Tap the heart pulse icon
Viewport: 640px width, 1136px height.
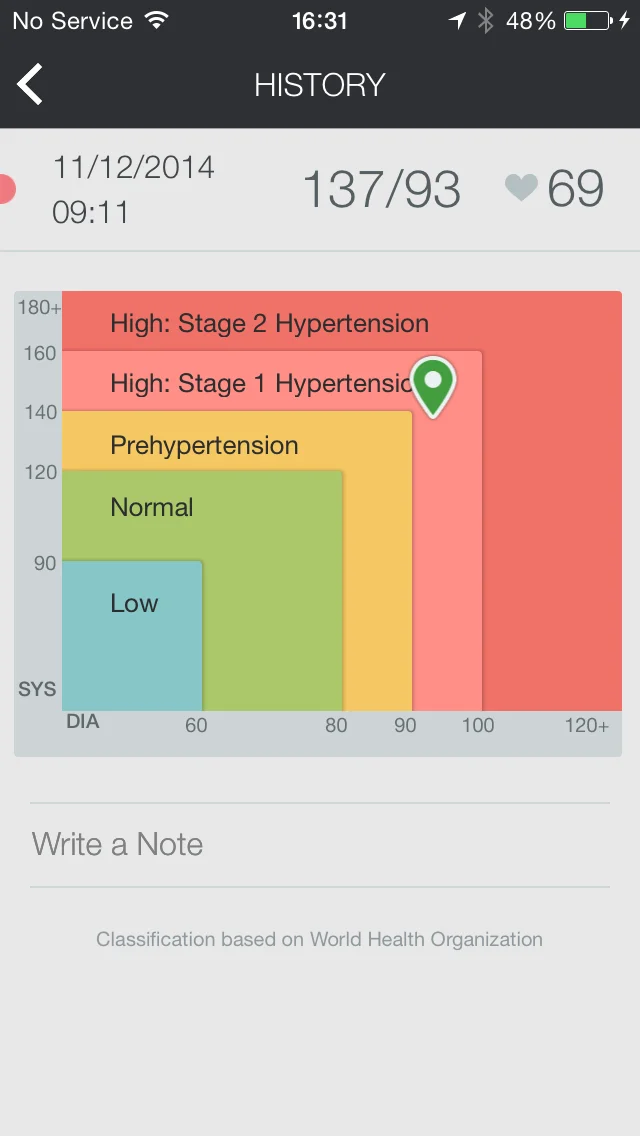(521, 188)
